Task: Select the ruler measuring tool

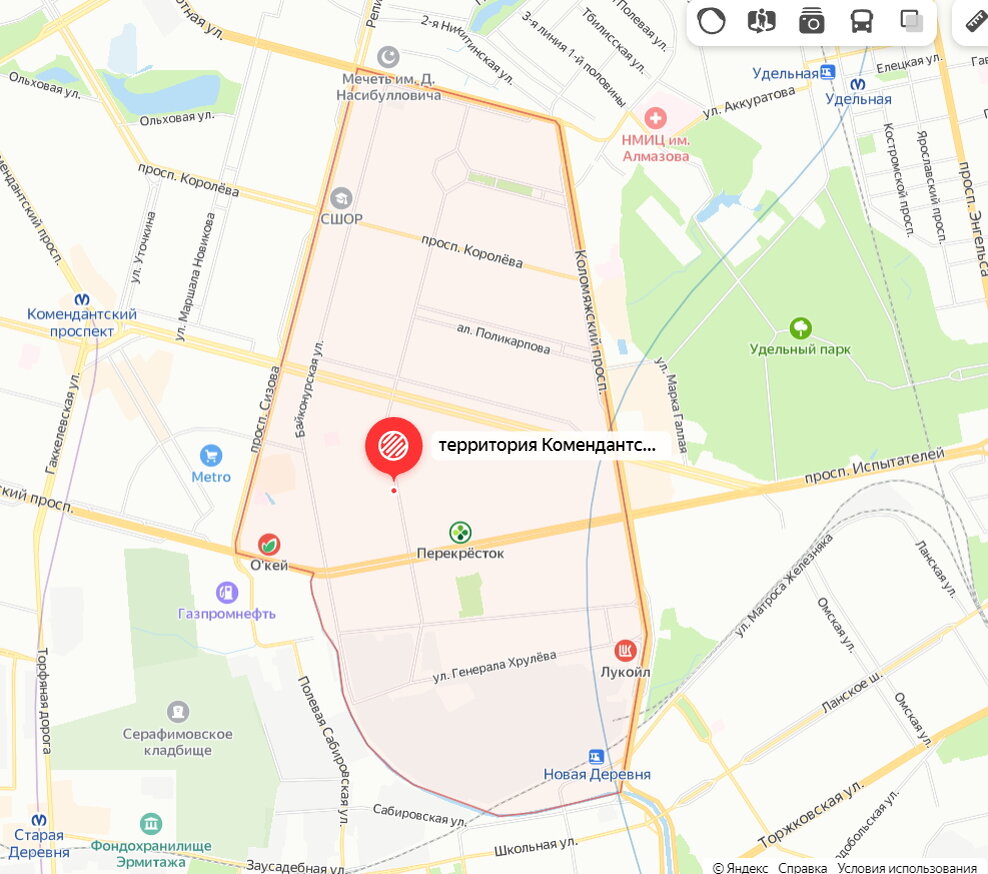Action: click(x=977, y=21)
